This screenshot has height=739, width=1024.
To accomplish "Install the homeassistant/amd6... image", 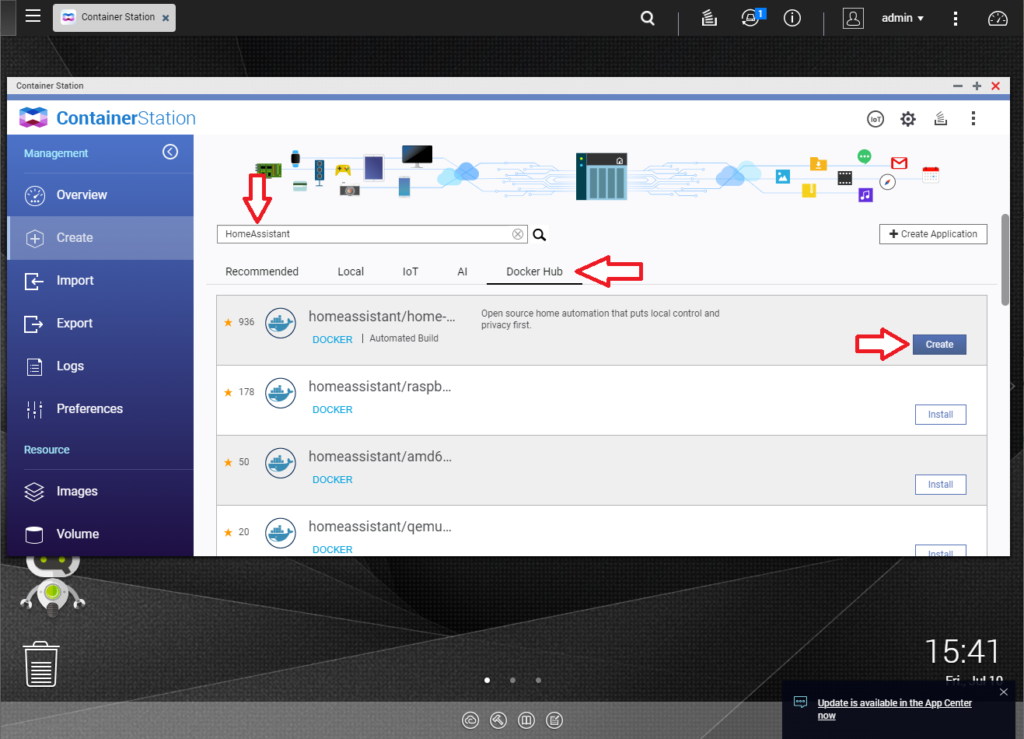I will pyautogui.click(x=940, y=484).
